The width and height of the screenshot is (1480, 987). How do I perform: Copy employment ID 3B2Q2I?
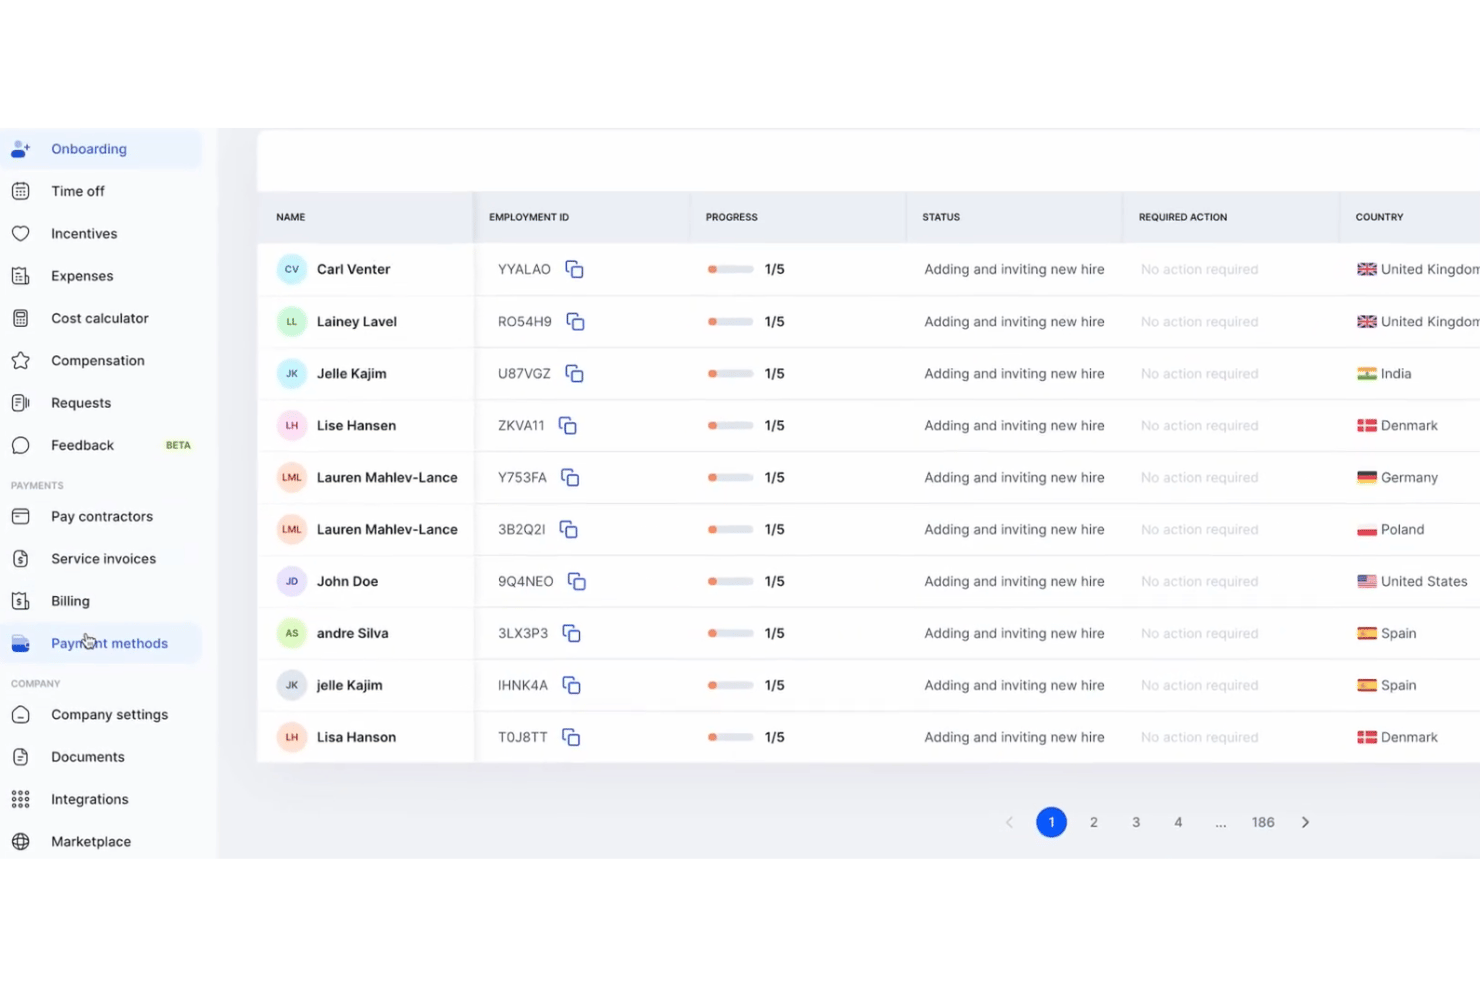(x=568, y=529)
